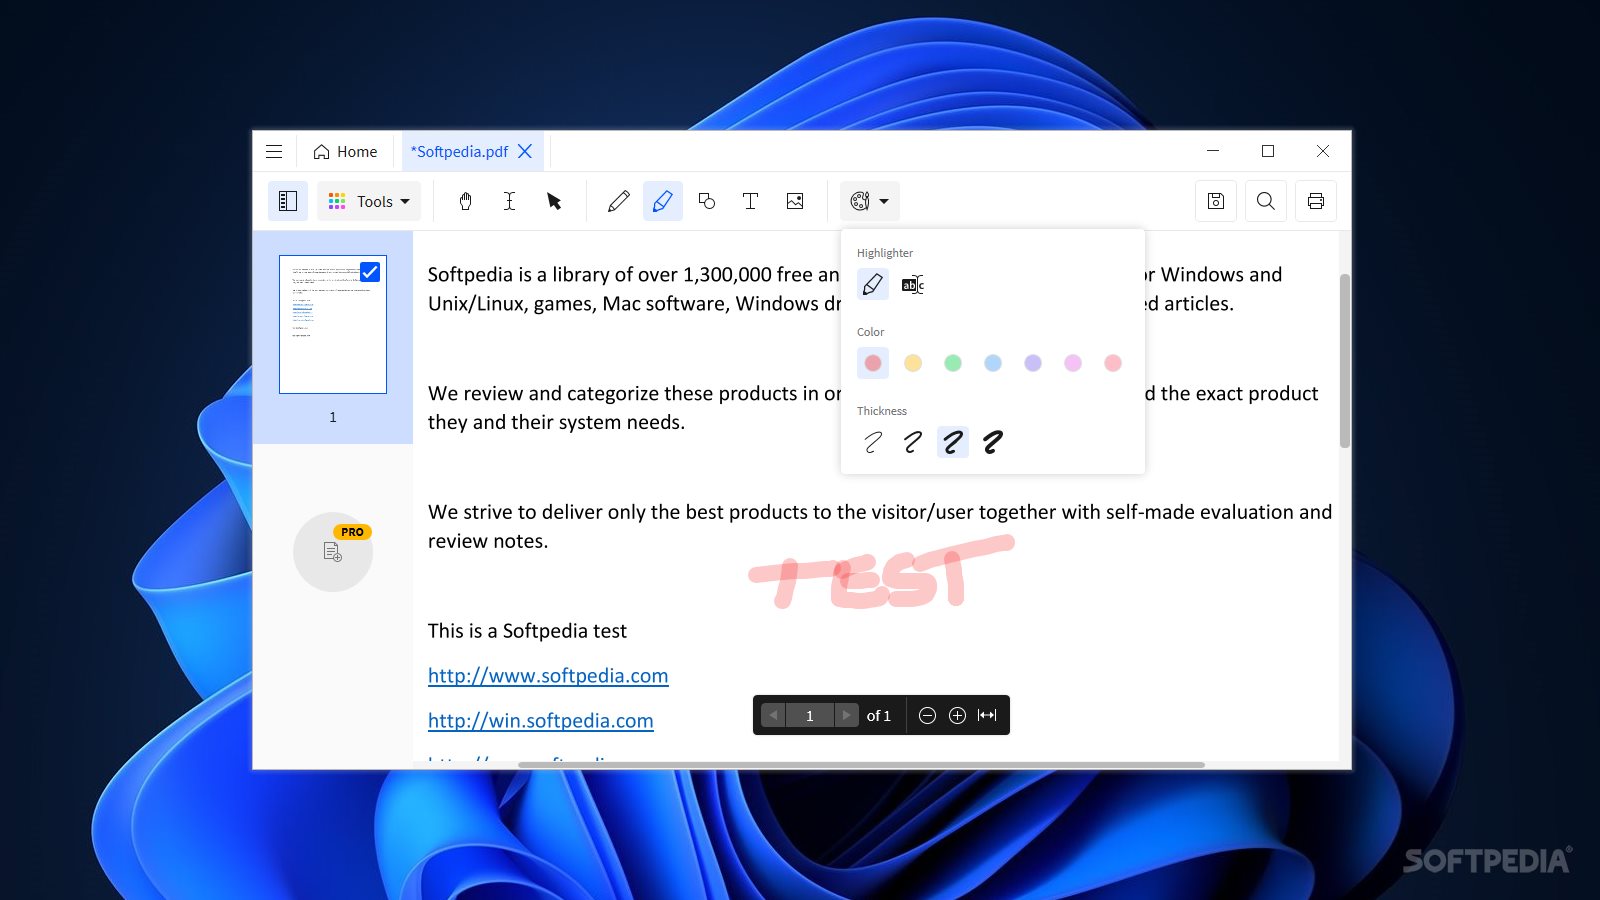Pick the purple highlighter color

pyautogui.click(x=1033, y=363)
